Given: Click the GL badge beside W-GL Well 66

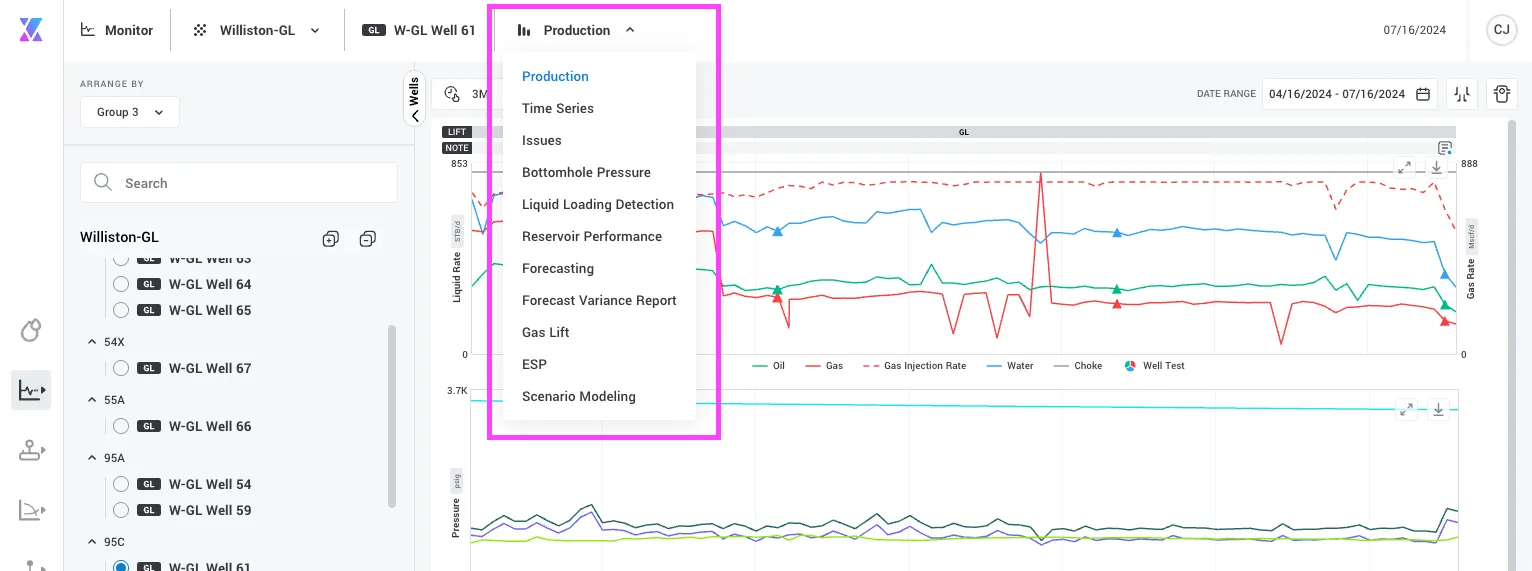Looking at the screenshot, I should tap(149, 426).
